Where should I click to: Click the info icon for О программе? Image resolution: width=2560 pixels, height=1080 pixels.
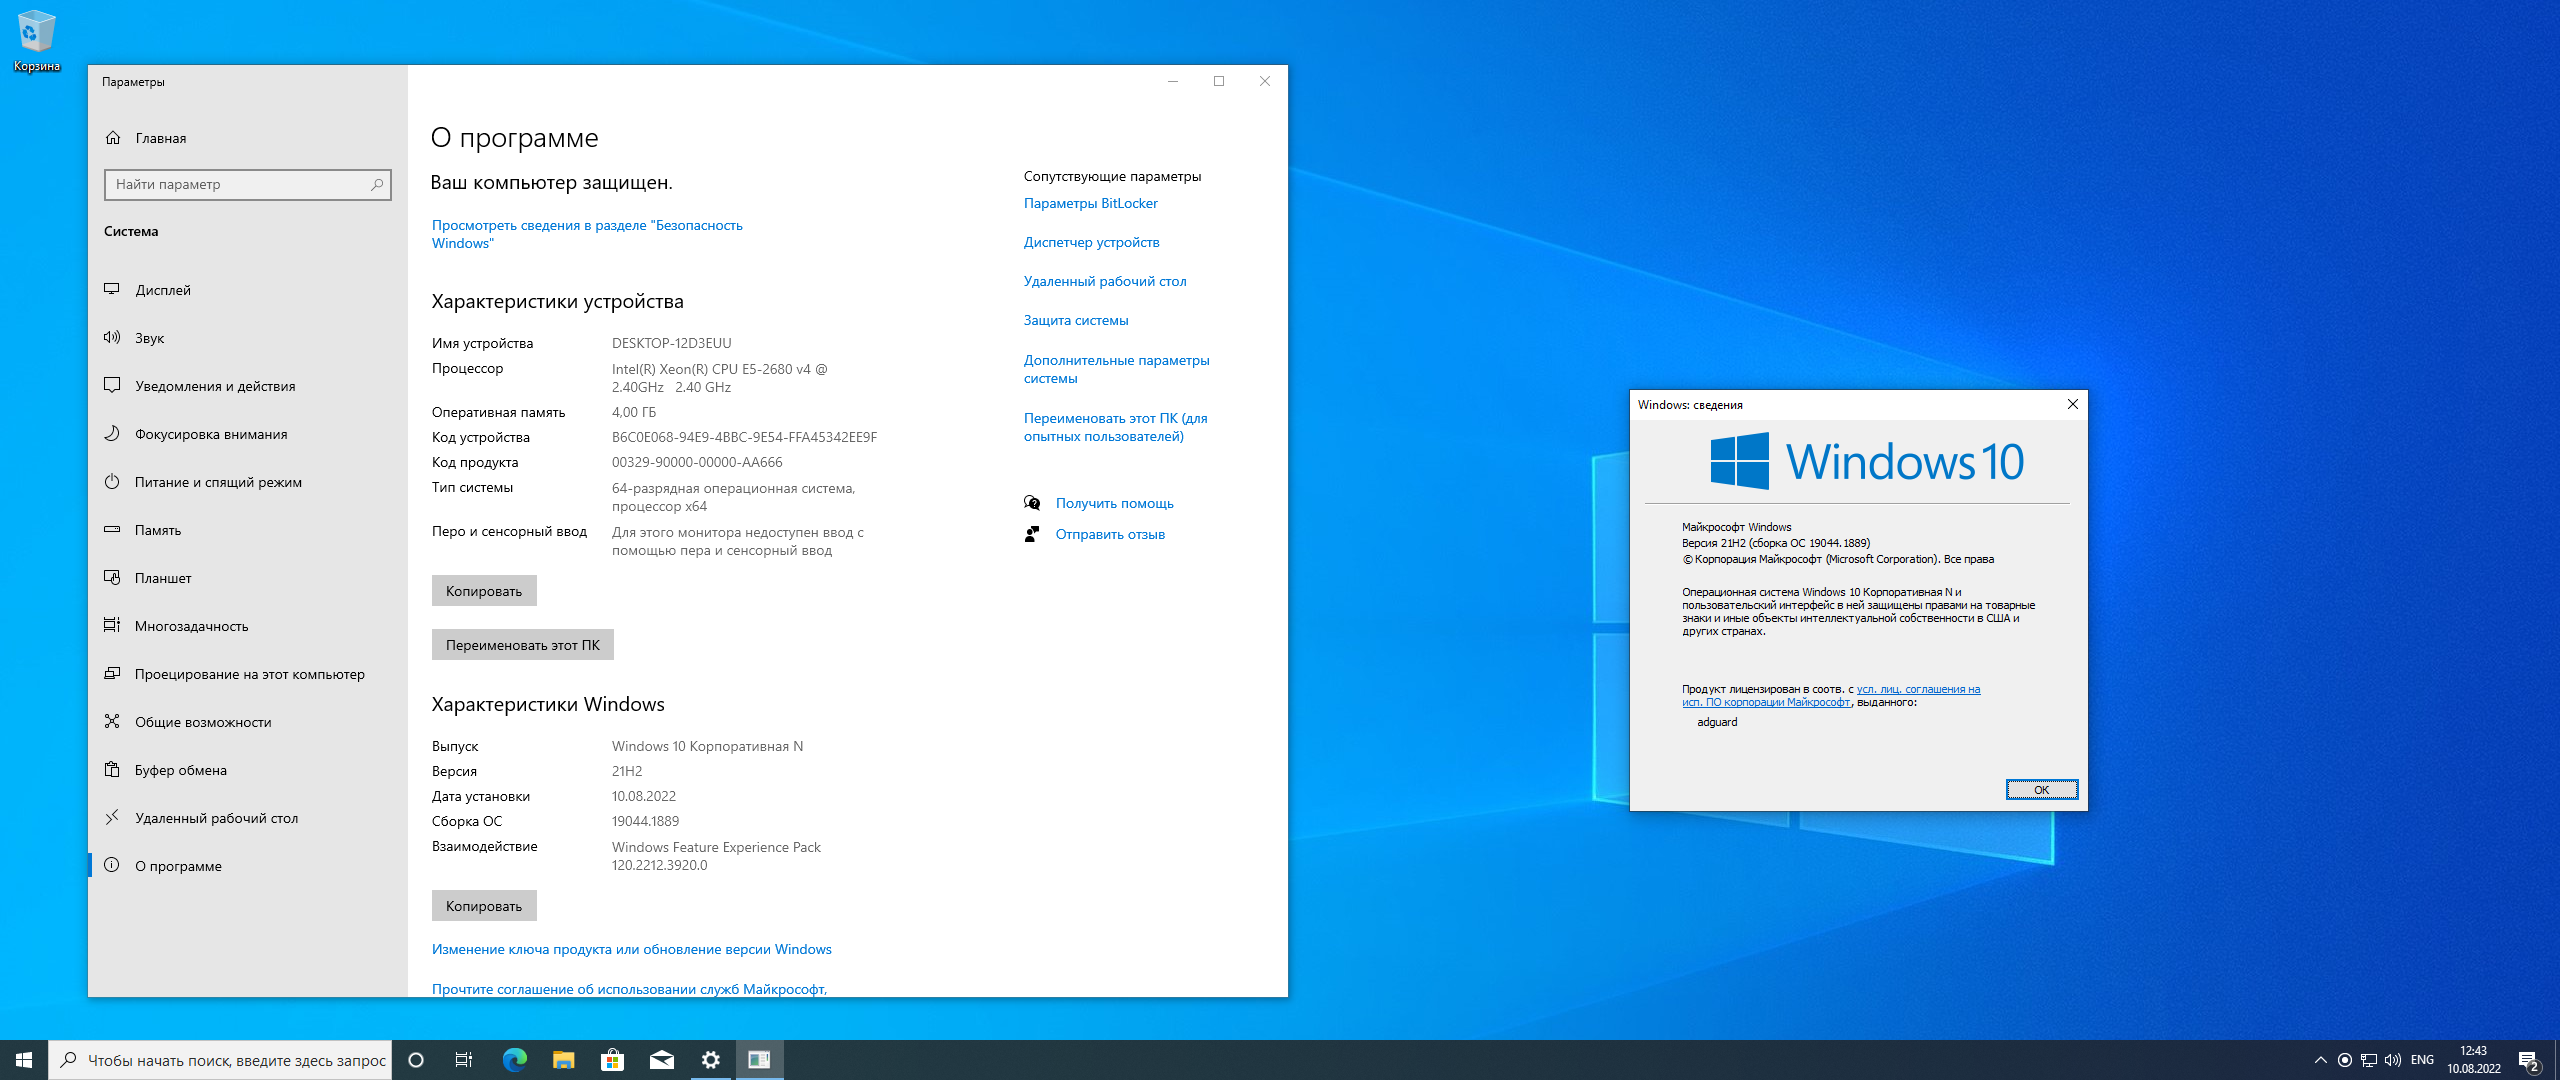pyautogui.click(x=112, y=866)
